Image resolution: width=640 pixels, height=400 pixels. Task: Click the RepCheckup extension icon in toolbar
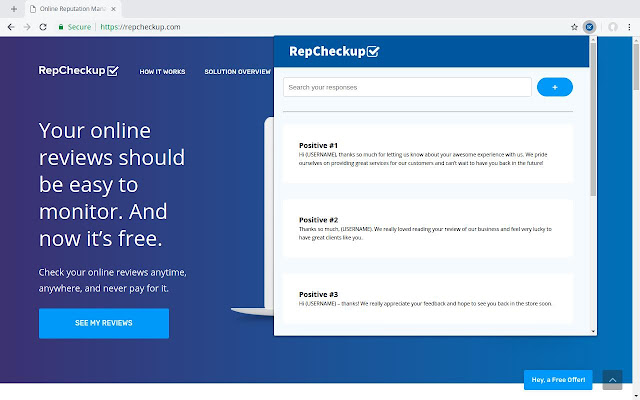tap(589, 27)
